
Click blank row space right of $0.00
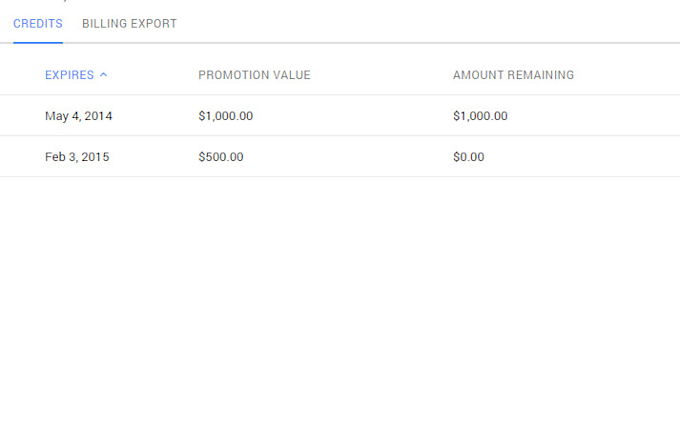point(580,157)
